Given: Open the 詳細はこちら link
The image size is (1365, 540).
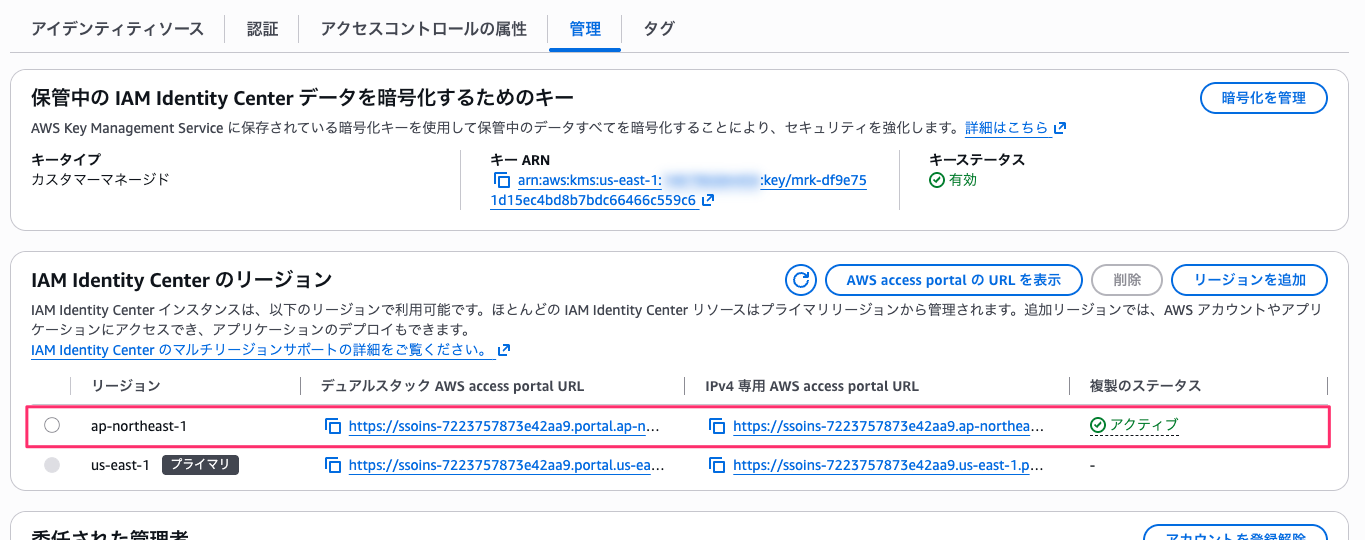Looking at the screenshot, I should click(x=1007, y=128).
